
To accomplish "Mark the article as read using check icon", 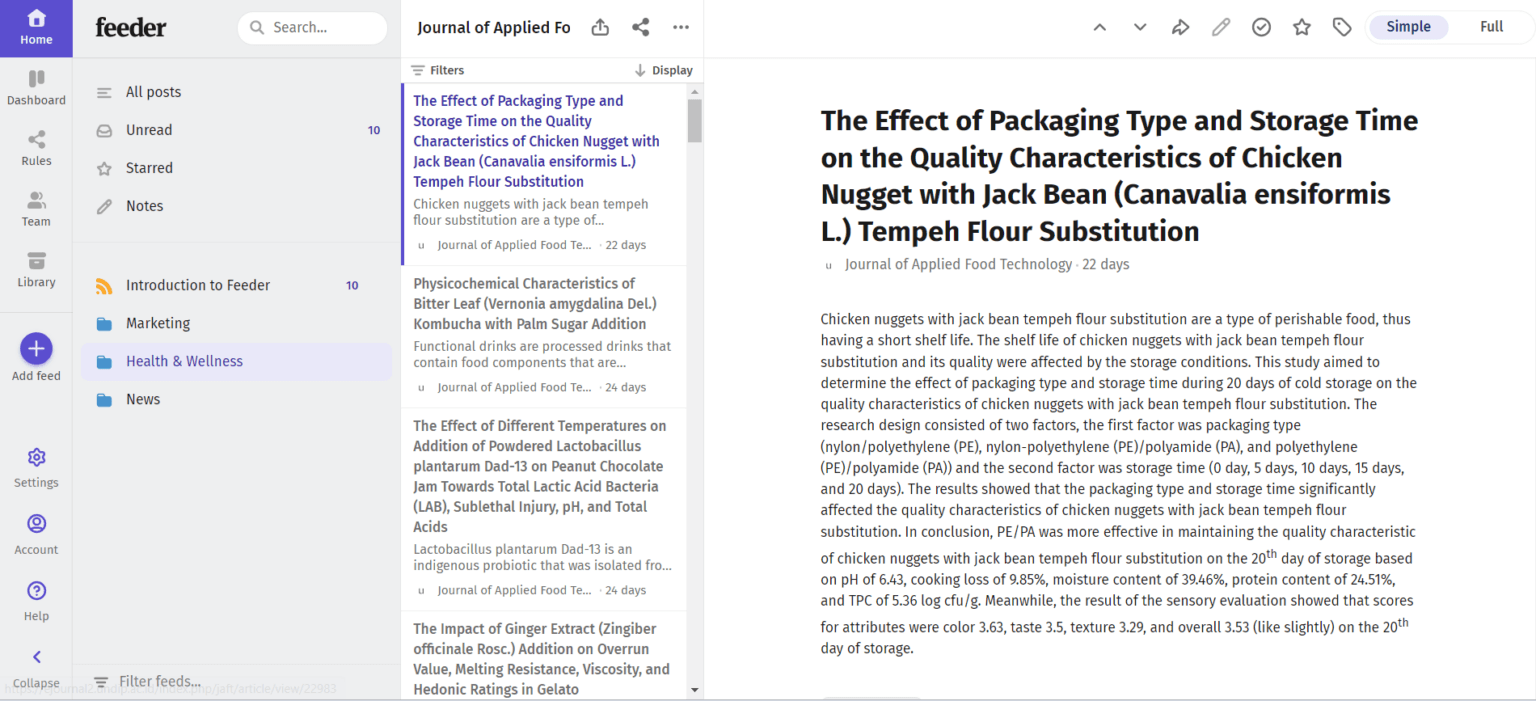I will pos(1261,27).
